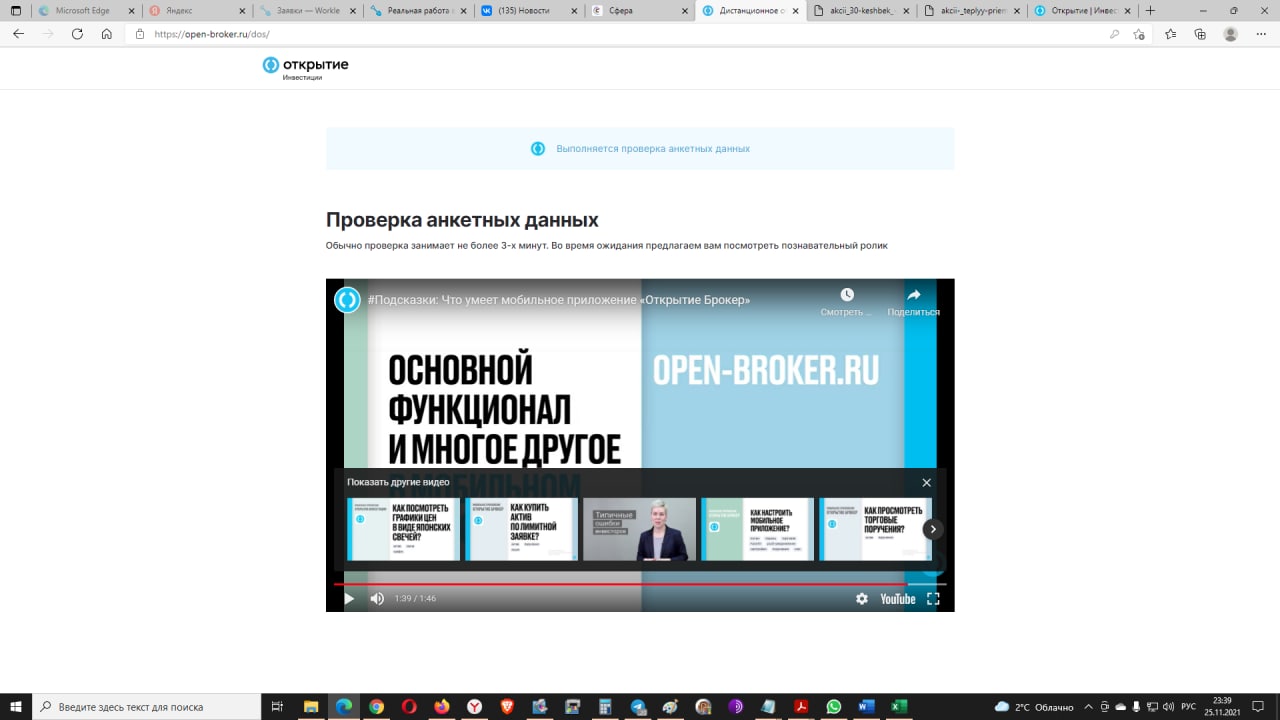Mute the video volume speaker icon
Image resolution: width=1280 pixels, height=720 pixels.
pyautogui.click(x=377, y=598)
